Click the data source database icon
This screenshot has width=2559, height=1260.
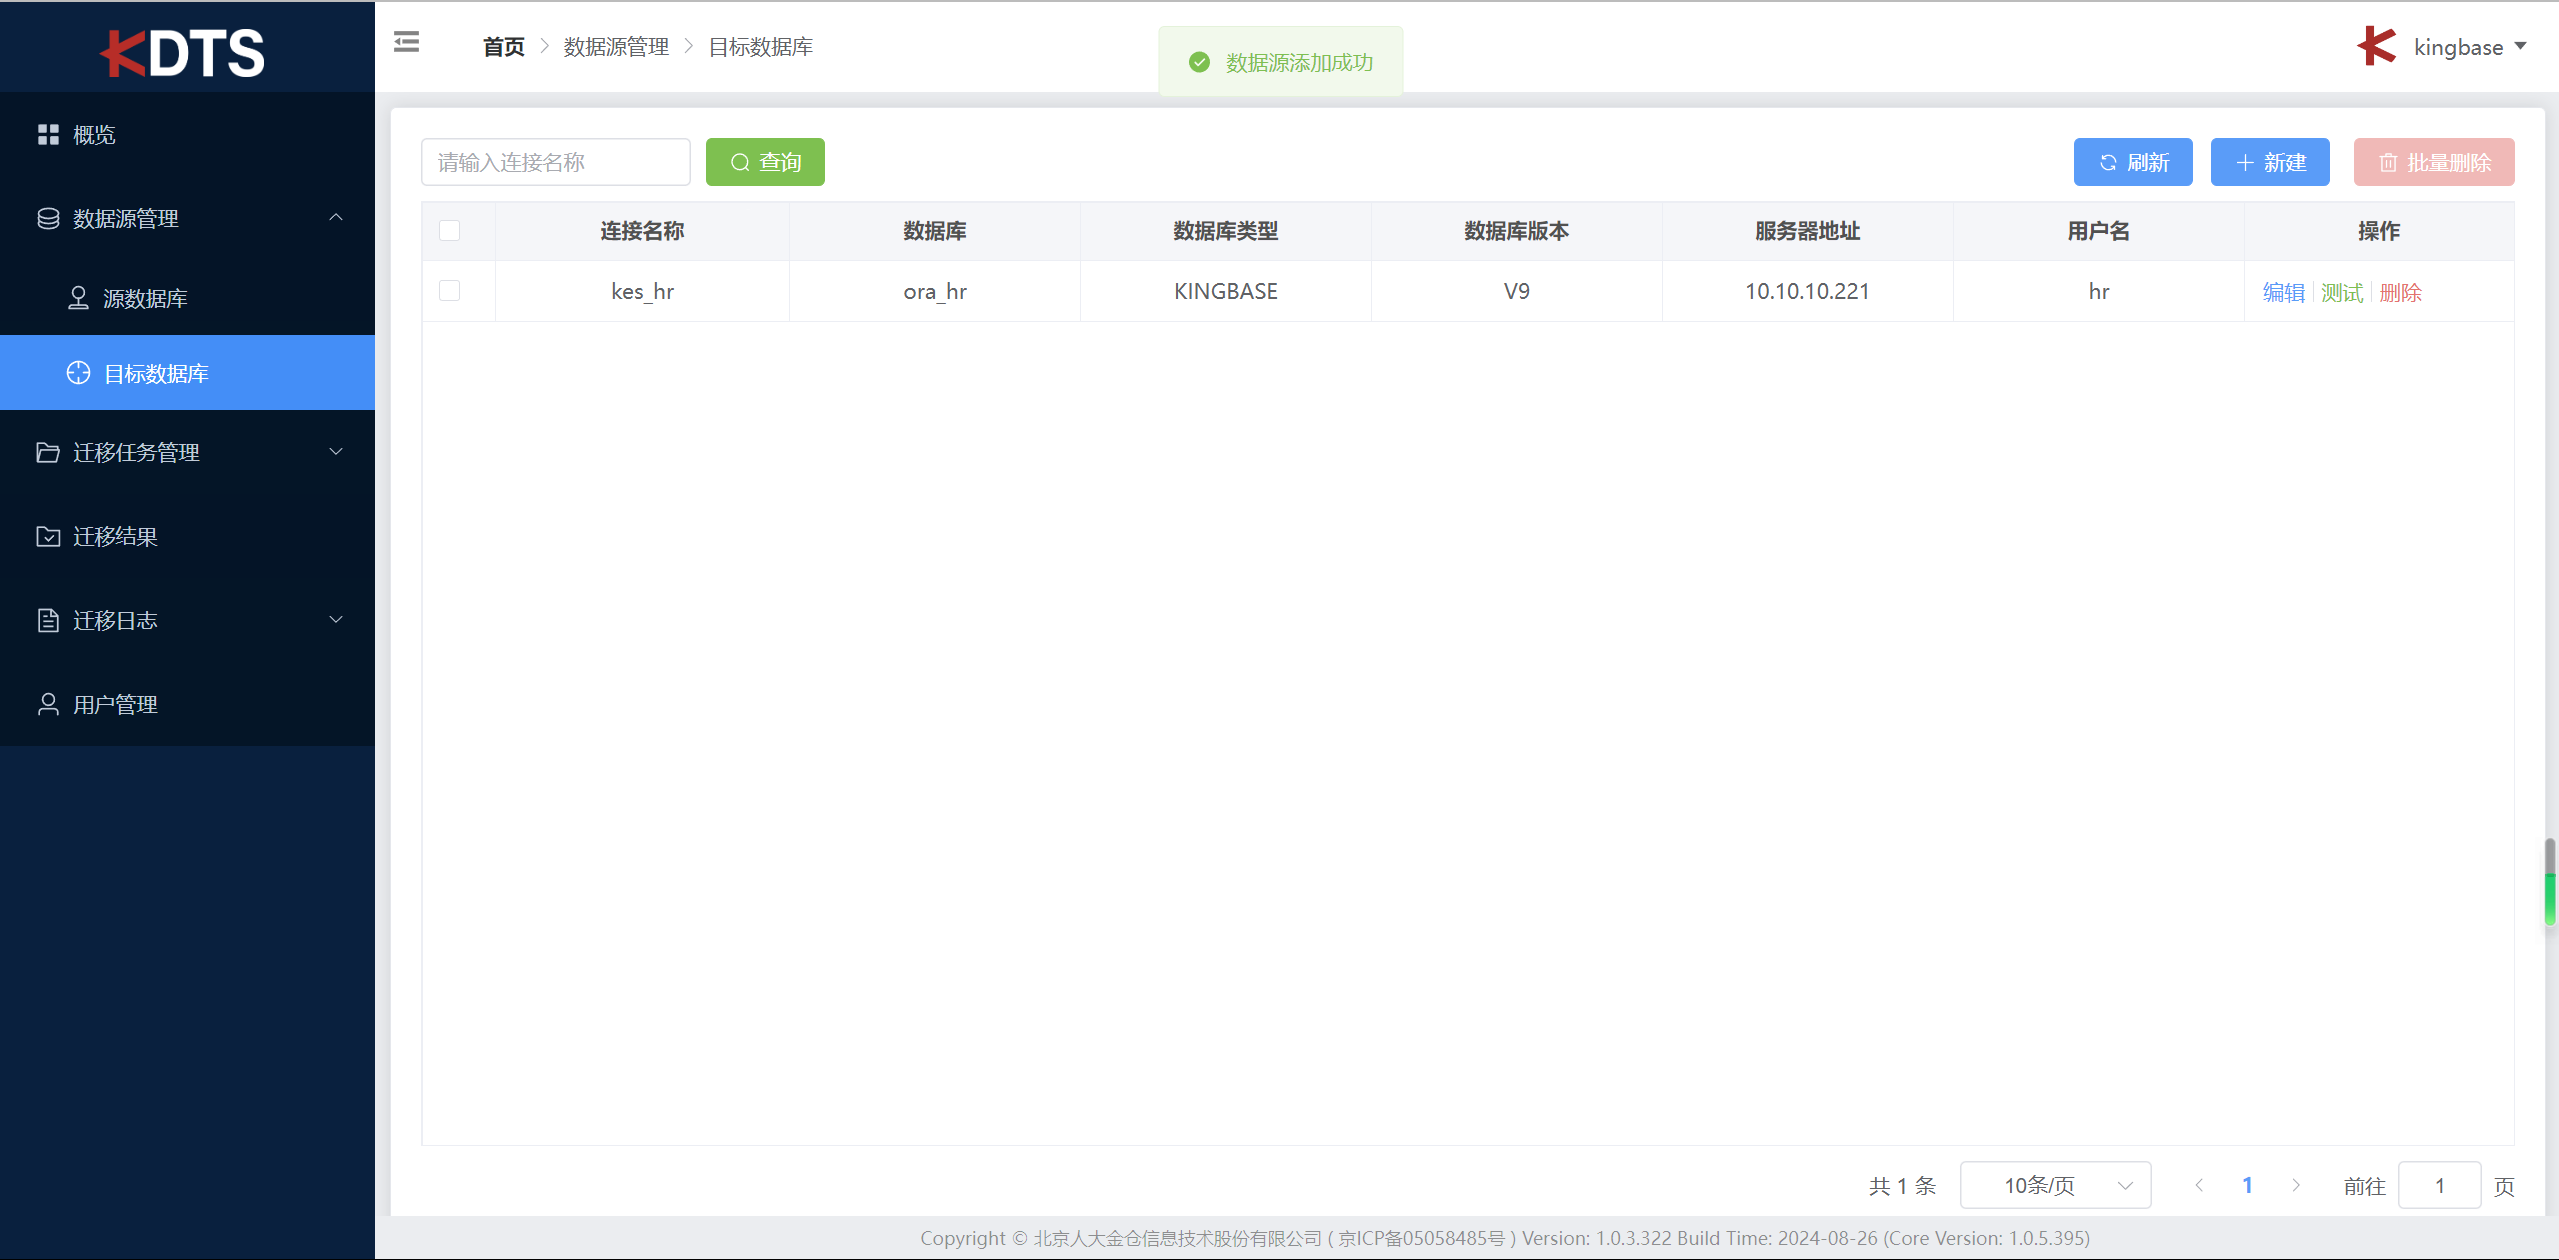[x=48, y=218]
